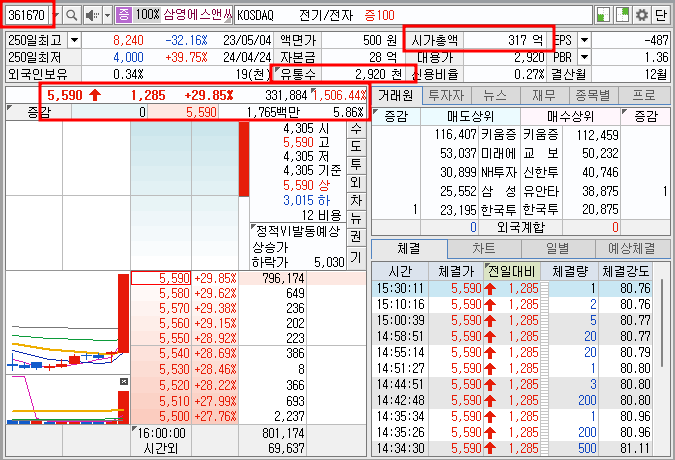Open settings with the gear icon
This screenshot has height=460, width=675.
[641, 15]
